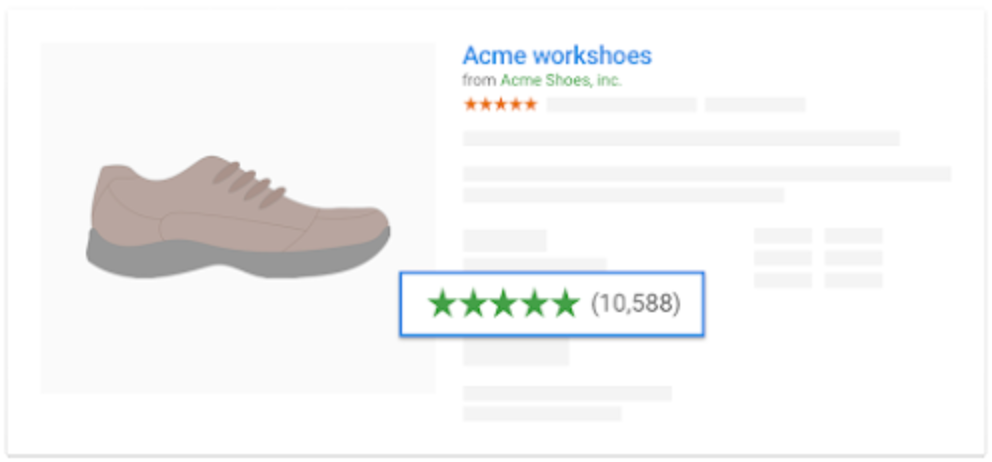Click gray placeholder block just below rating box
Viewport: 992px width, 462px height.
click(516, 352)
